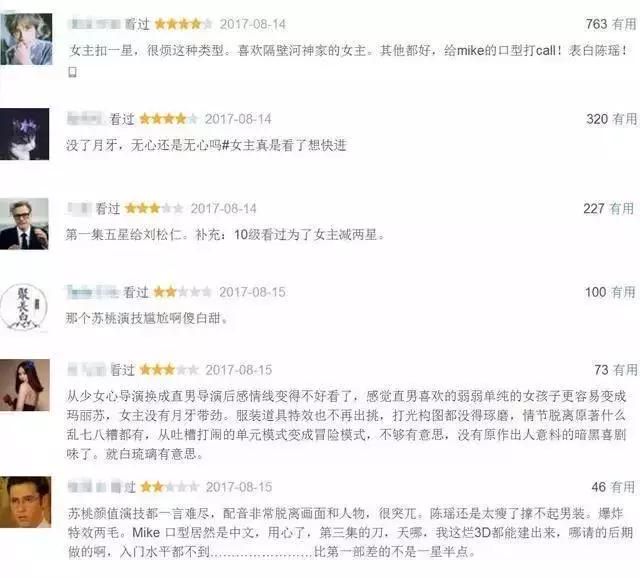Click date 2017-08-15 on the 73 有用 review
This screenshot has width=640, height=578.
point(239,370)
